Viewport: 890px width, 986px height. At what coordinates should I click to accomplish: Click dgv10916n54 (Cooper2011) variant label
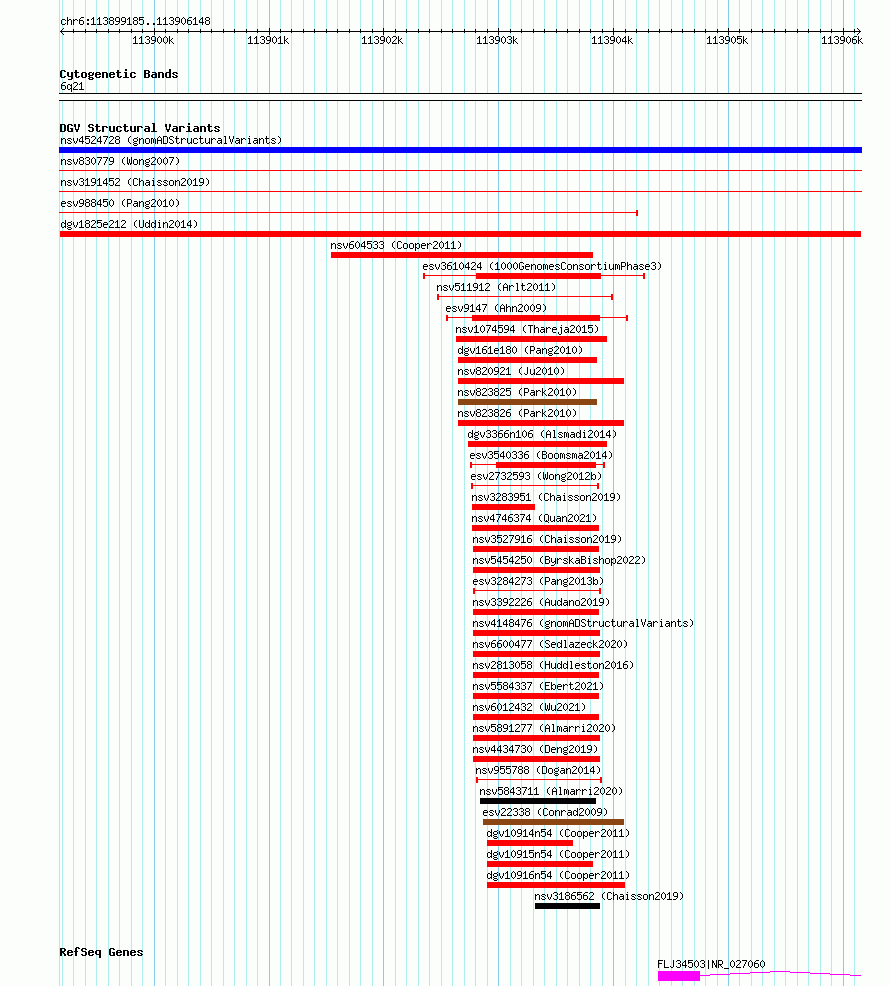559,875
